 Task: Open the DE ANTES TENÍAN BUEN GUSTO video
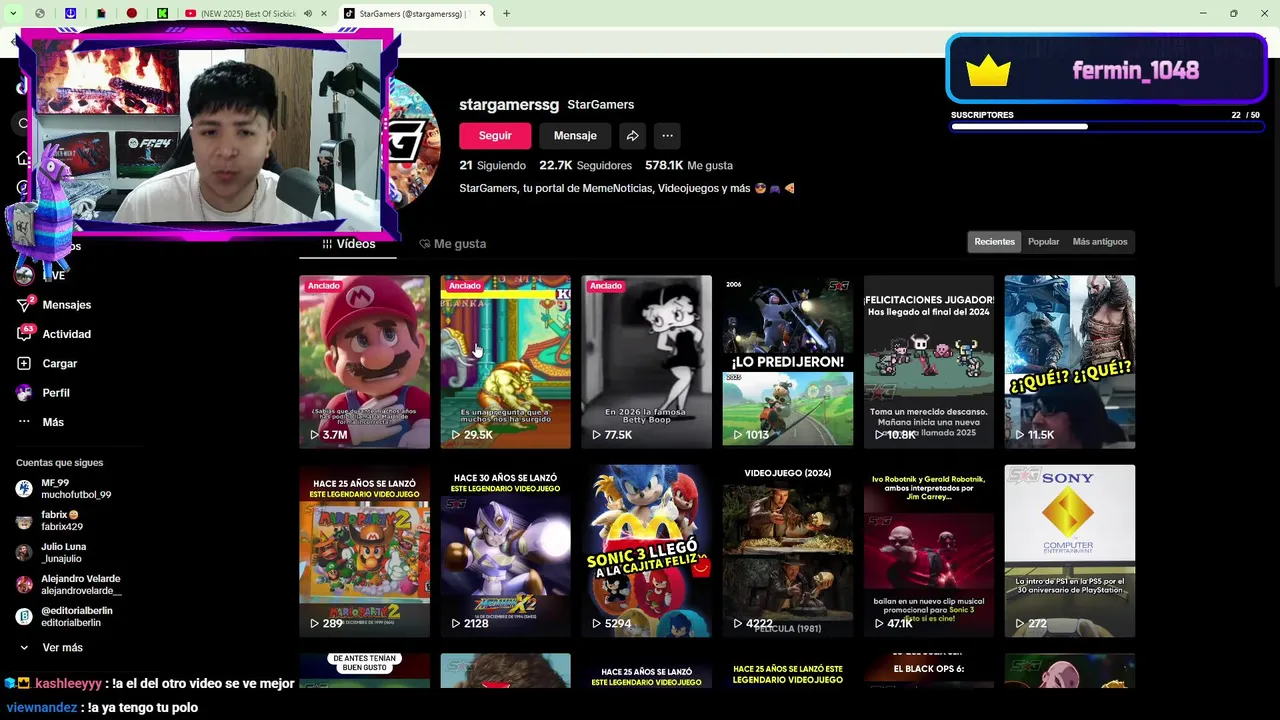tap(364, 671)
